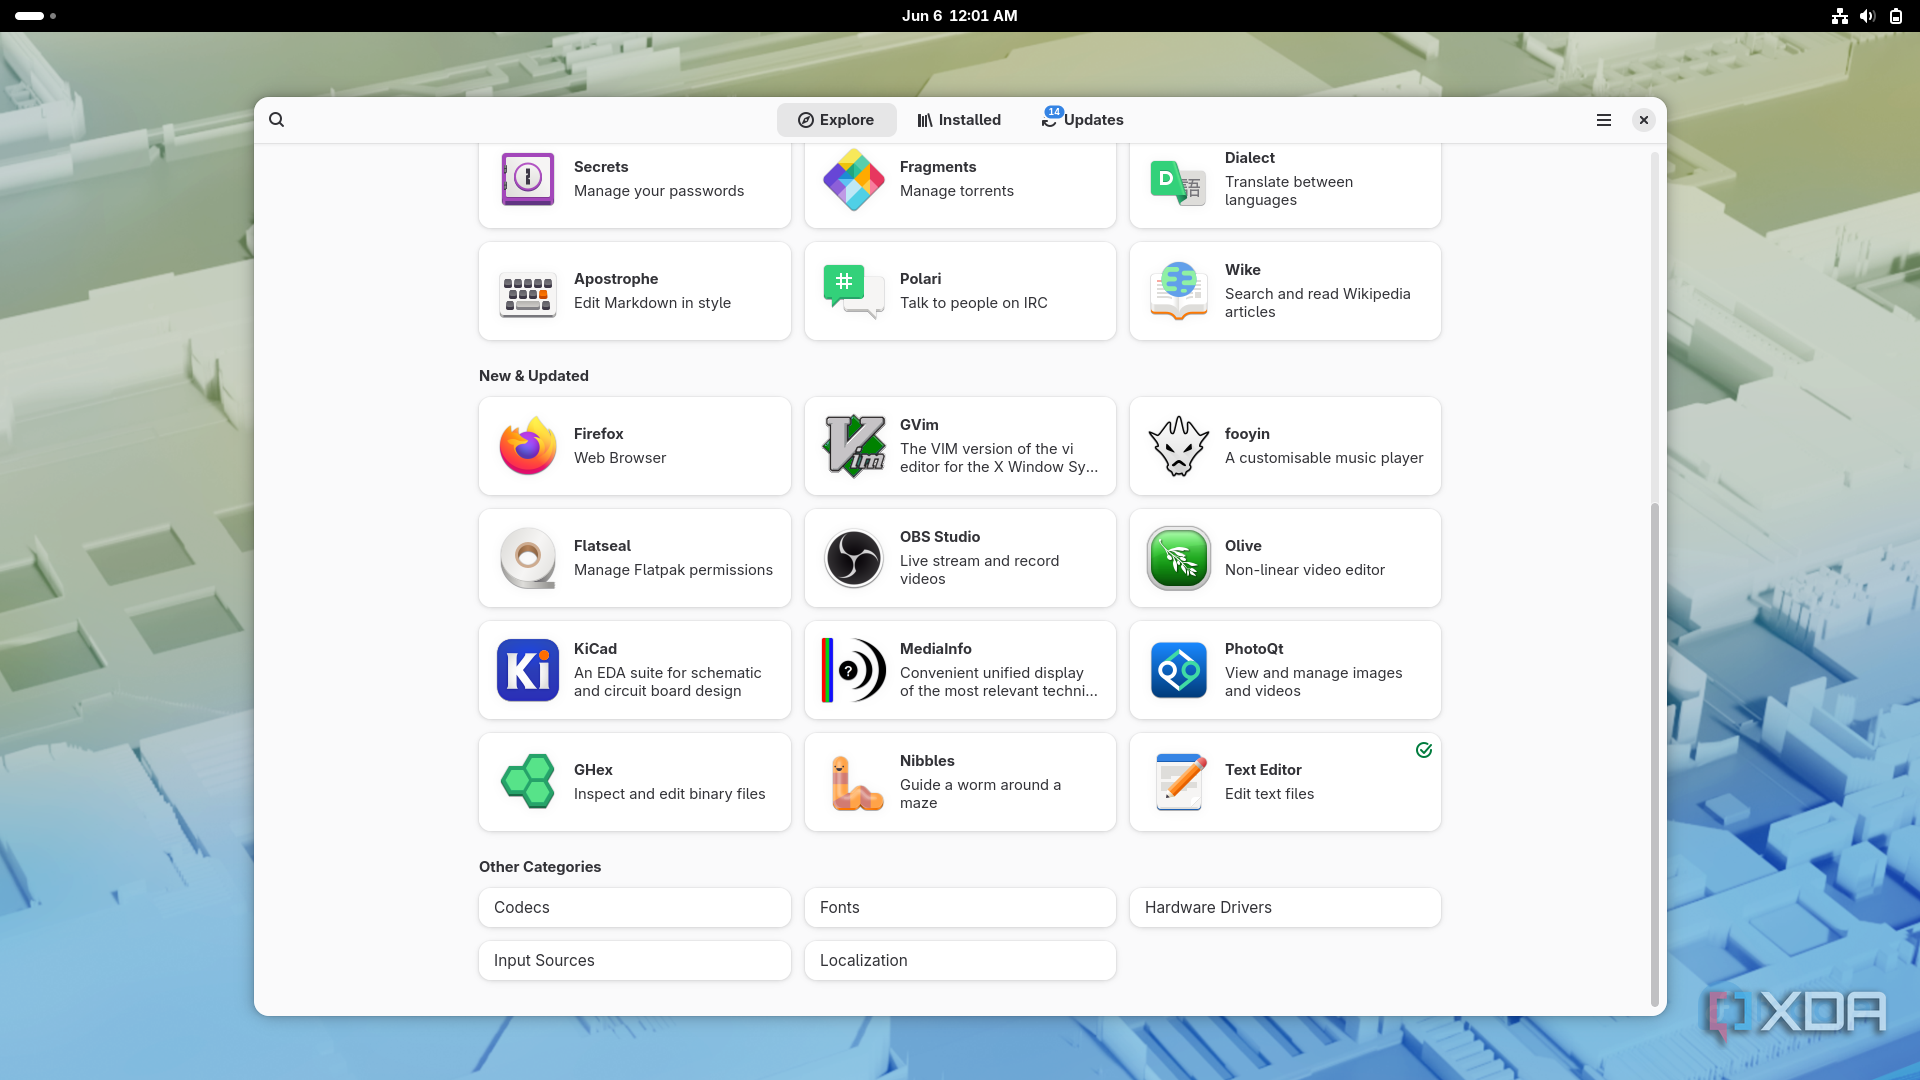
Task: Switch to the Updates tab
Action: pyautogui.click(x=1083, y=120)
